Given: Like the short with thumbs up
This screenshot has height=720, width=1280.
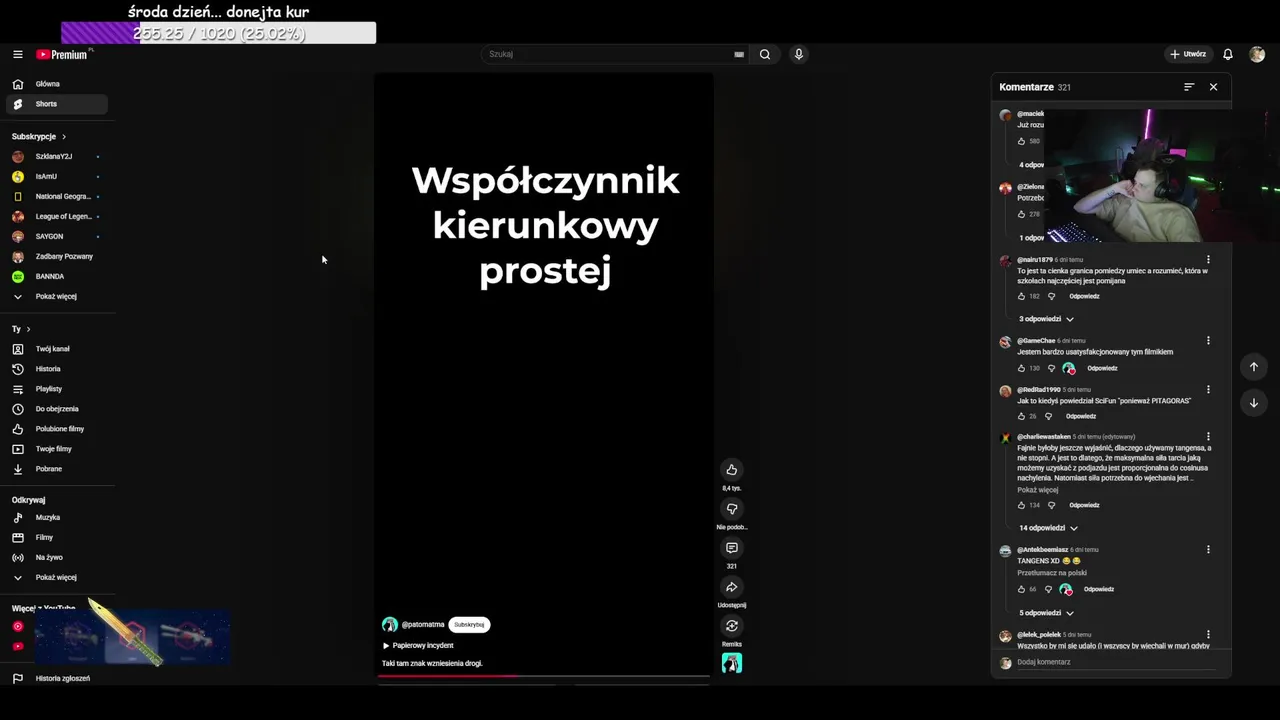Looking at the screenshot, I should [732, 470].
